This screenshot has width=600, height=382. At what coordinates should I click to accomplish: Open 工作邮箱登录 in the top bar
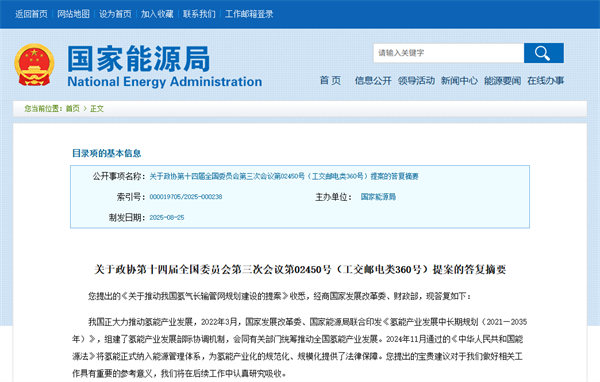coord(249,14)
